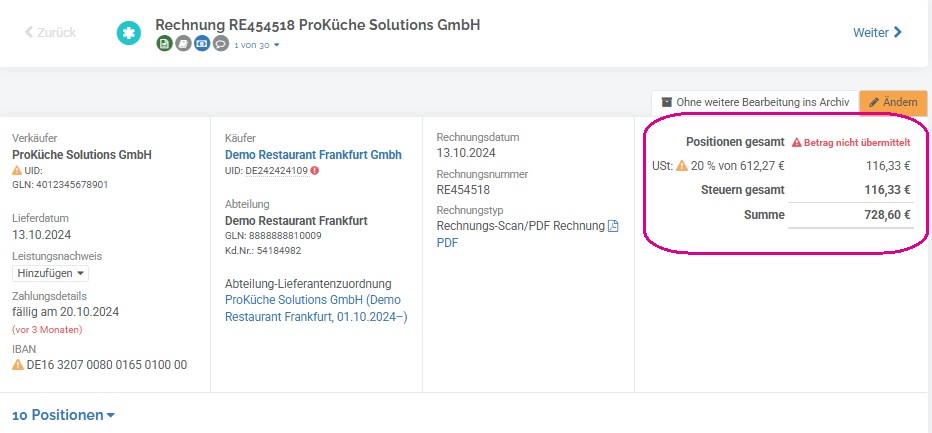932x433 pixels.
Task: Click the teal asterisk invoice icon
Action: (129, 33)
